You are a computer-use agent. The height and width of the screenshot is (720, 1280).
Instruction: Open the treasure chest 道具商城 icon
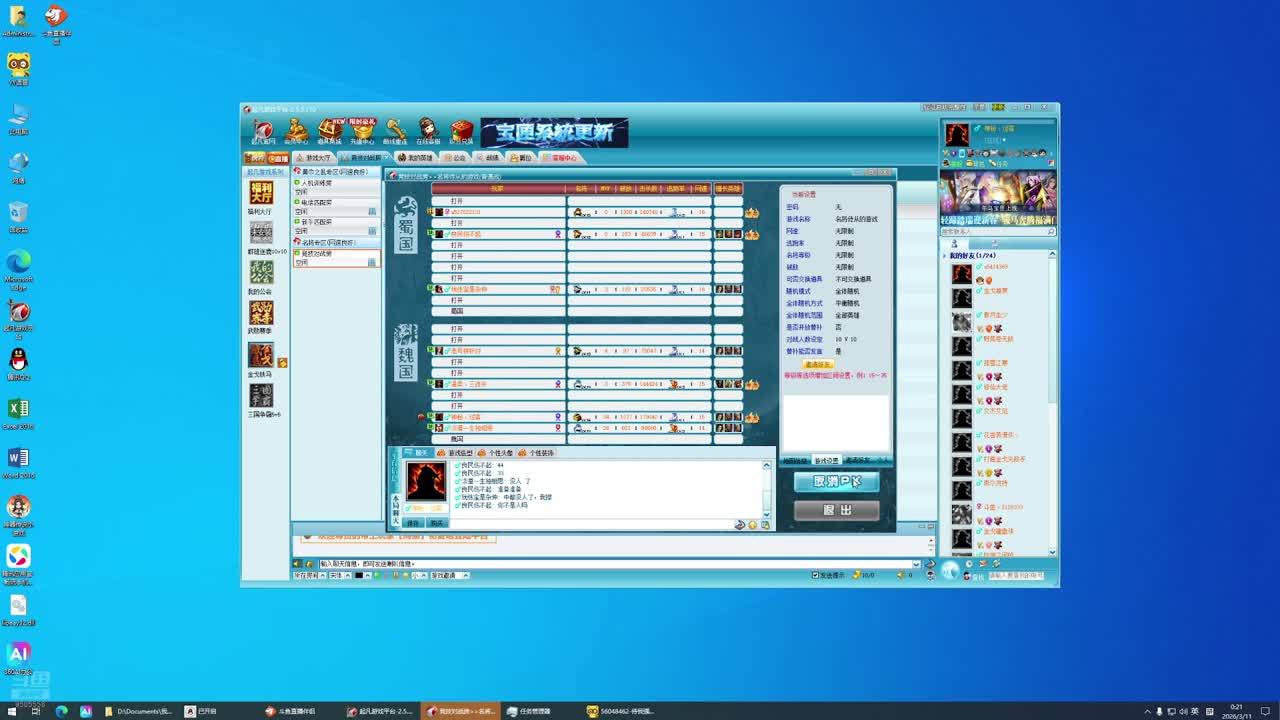[329, 130]
